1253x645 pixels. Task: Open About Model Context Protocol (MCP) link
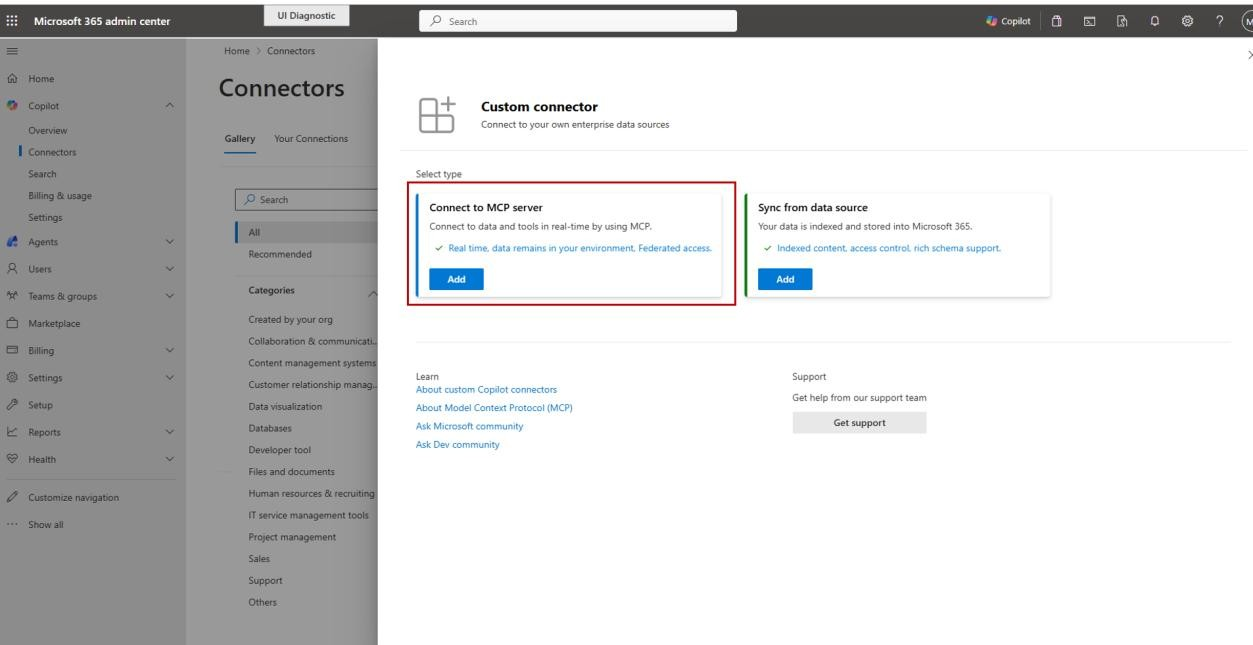tap(493, 407)
